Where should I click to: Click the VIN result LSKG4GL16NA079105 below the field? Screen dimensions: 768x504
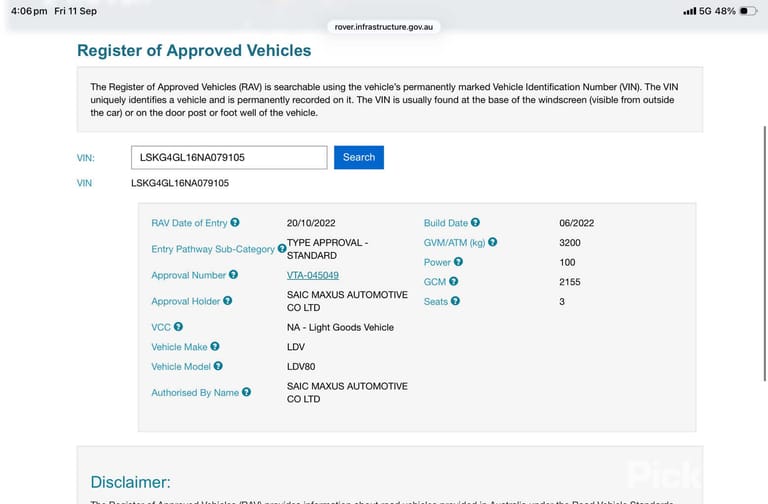180,183
